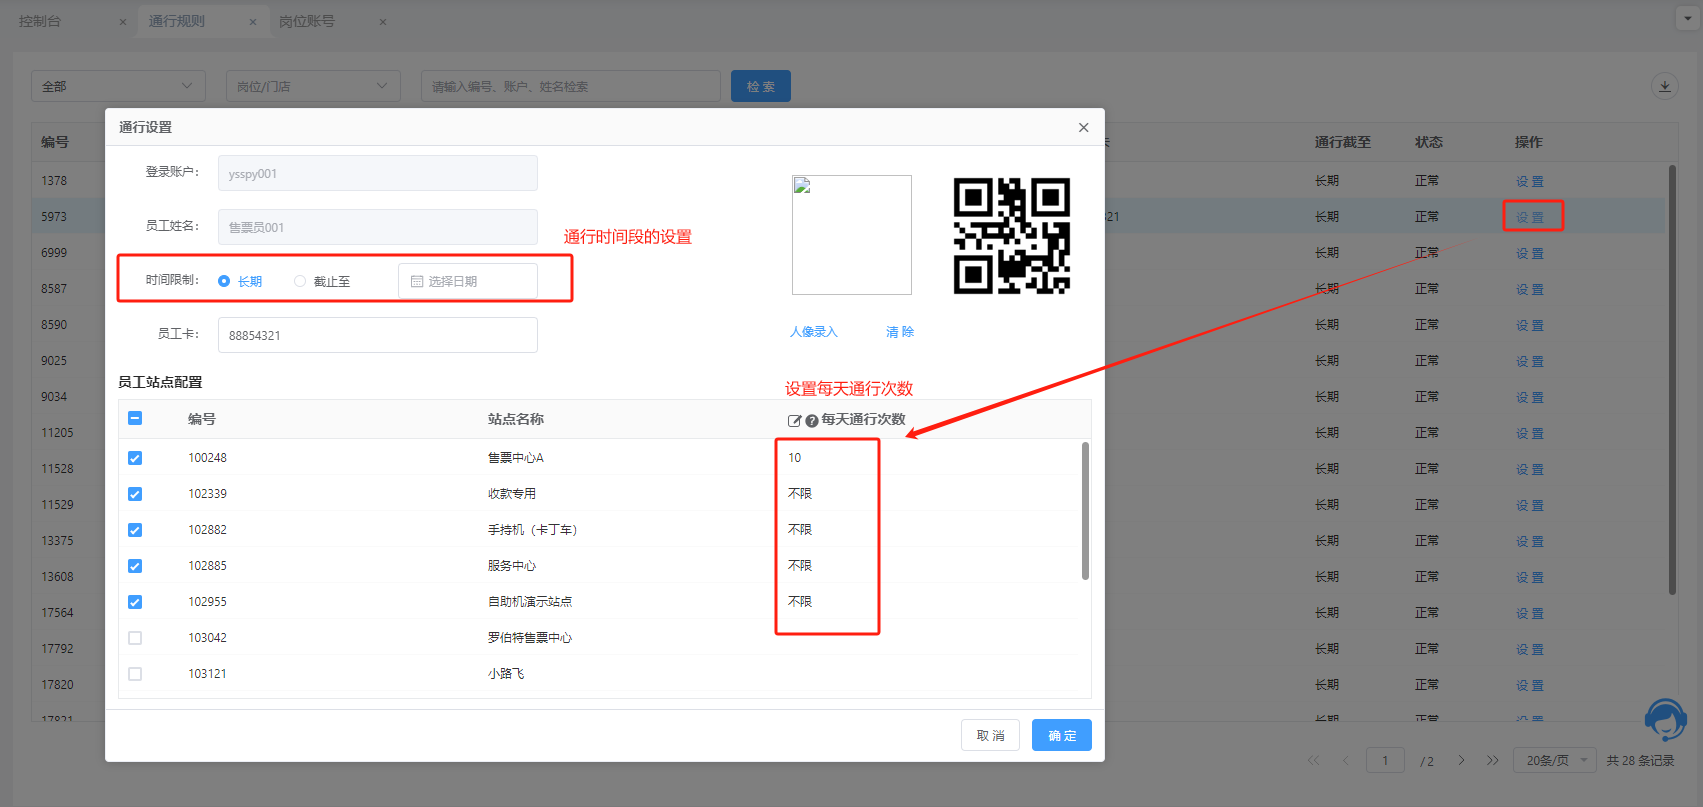1703x807 pixels.
Task: Check the box for 罗伯特售票中心
Action: (135, 638)
